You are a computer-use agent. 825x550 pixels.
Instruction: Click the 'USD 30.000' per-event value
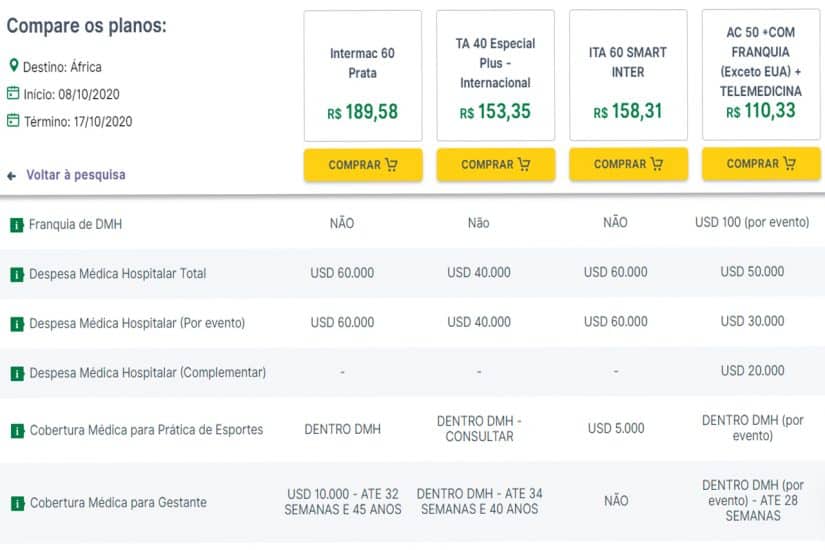point(752,321)
